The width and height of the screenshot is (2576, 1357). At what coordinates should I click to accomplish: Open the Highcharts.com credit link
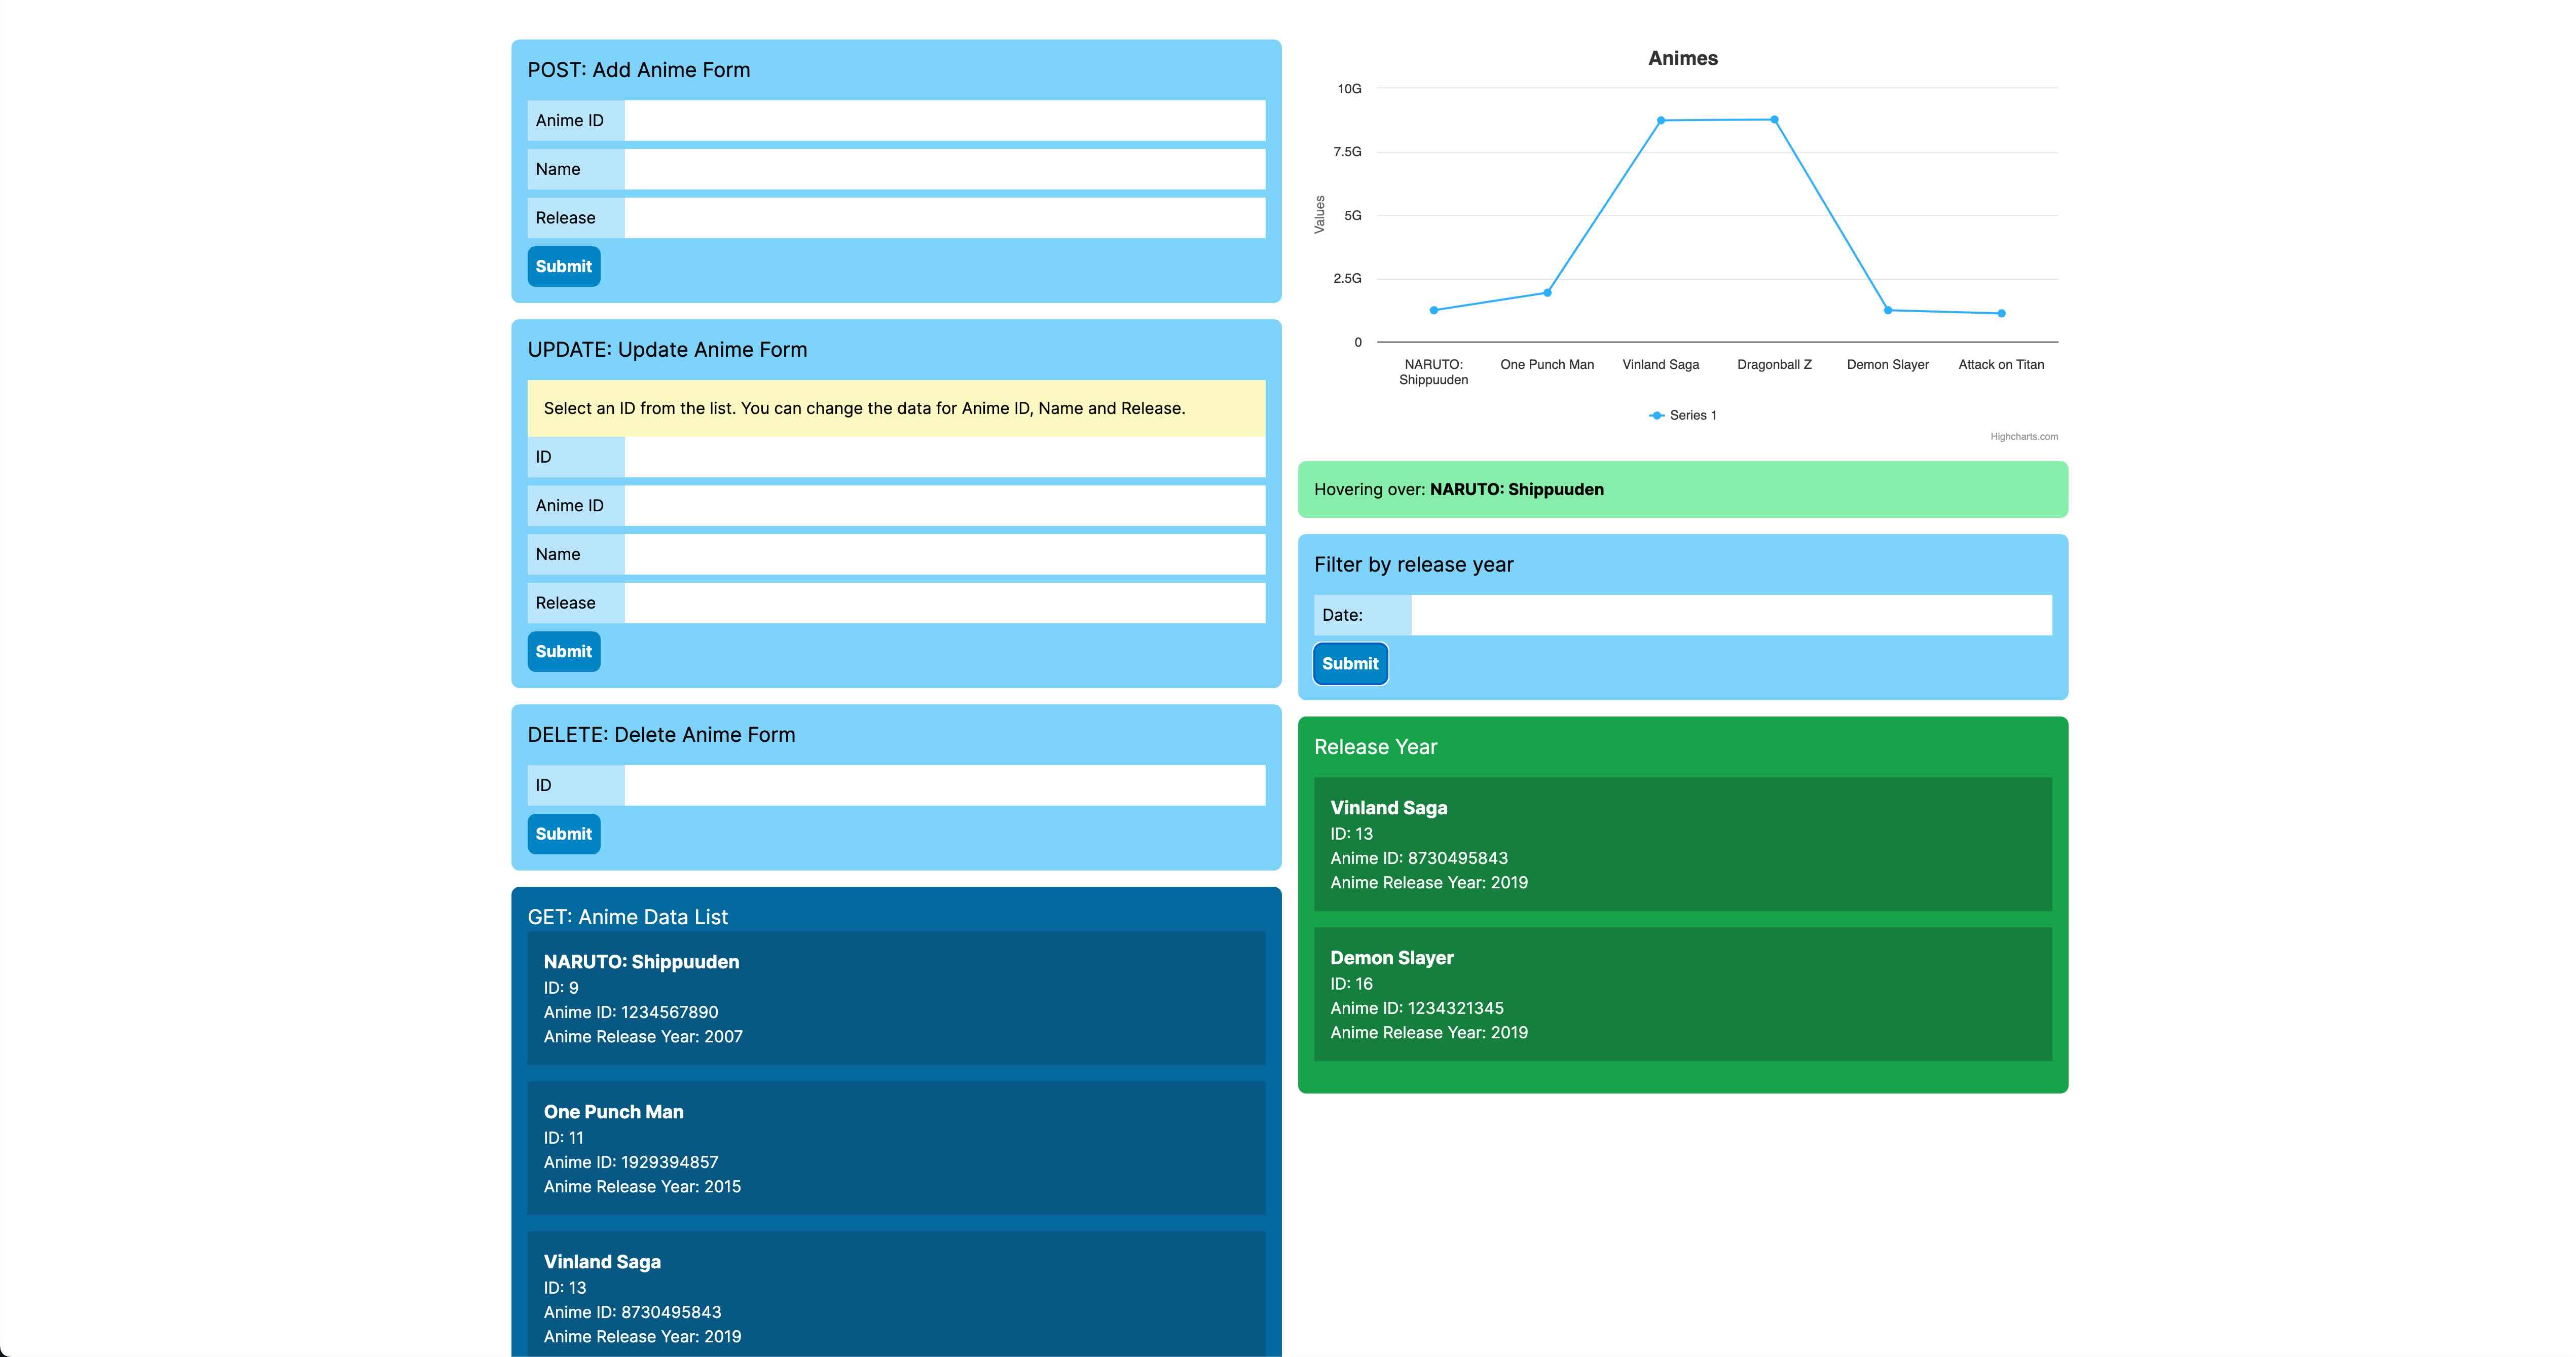pyautogui.click(x=2023, y=437)
